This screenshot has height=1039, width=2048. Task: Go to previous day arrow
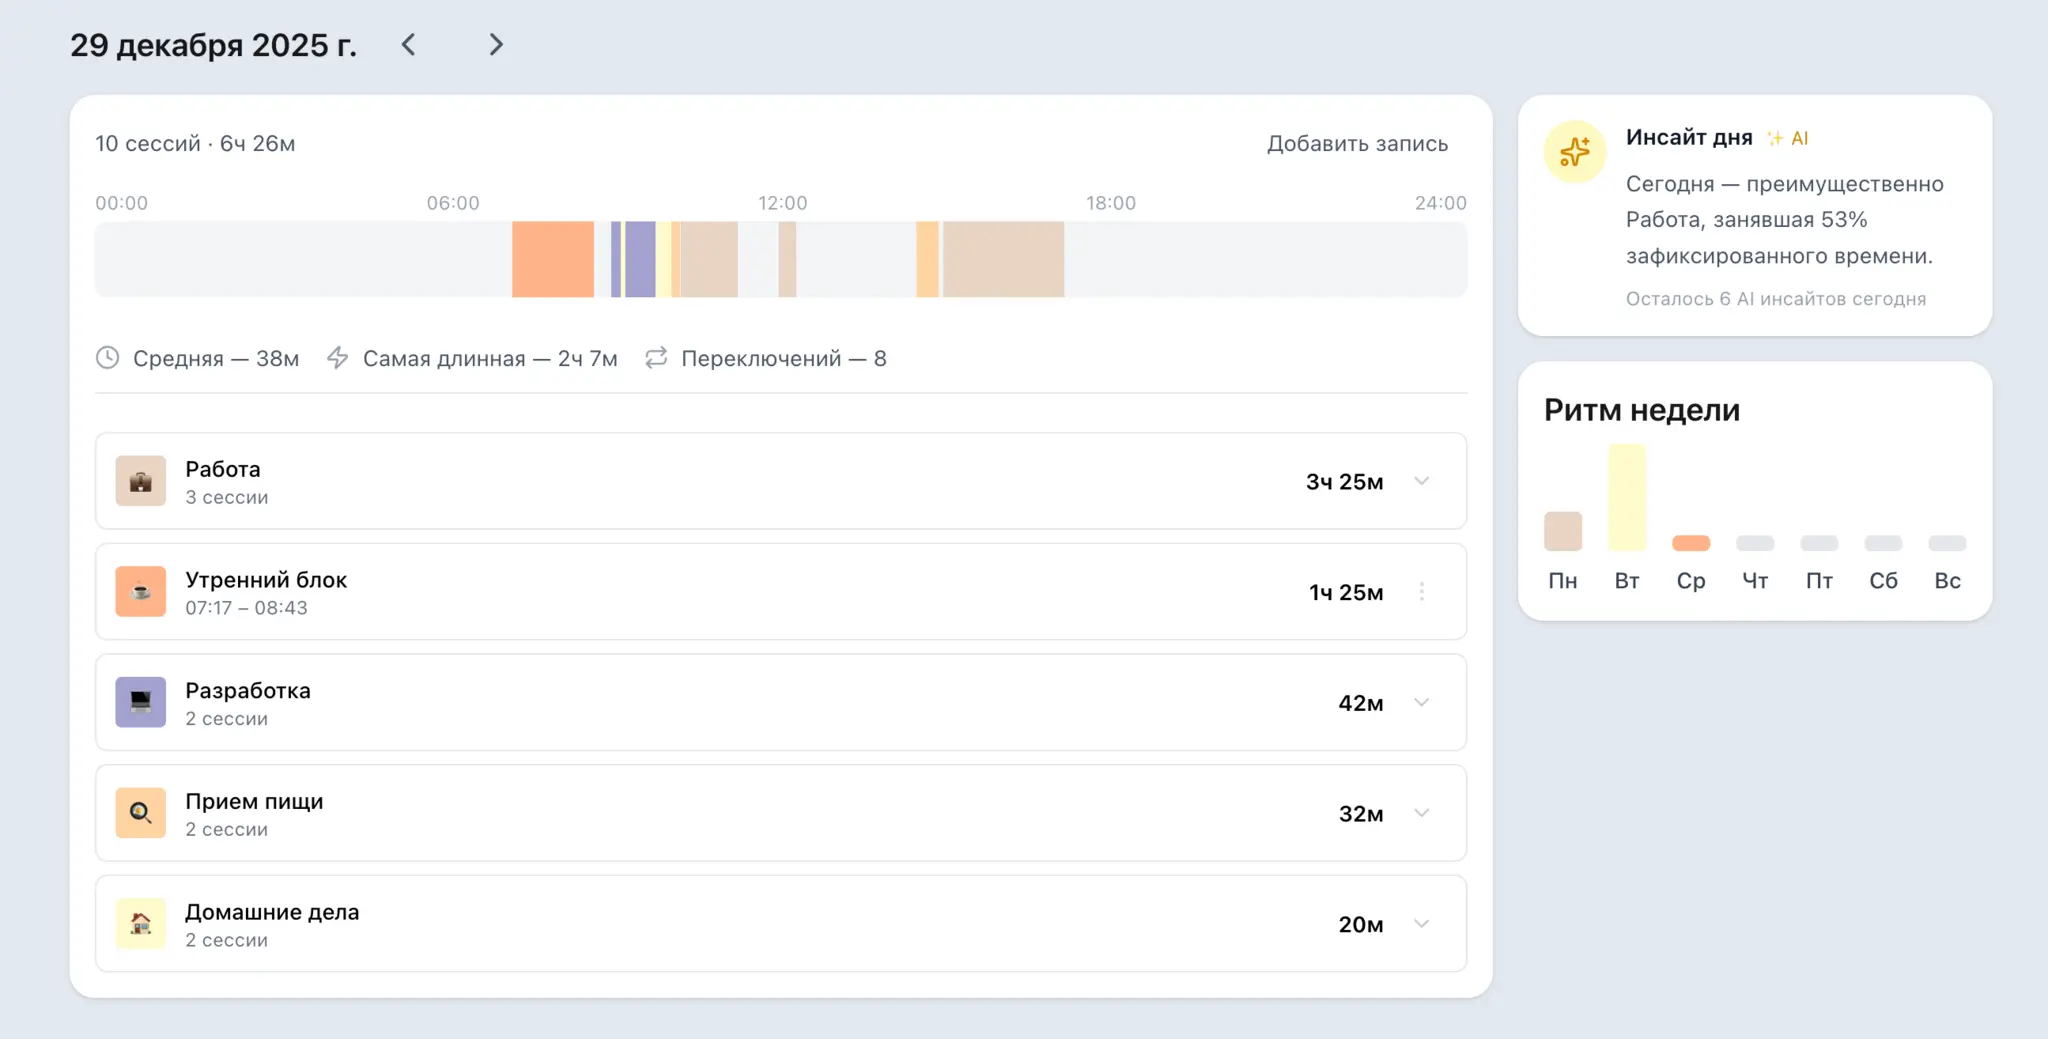[x=408, y=45]
